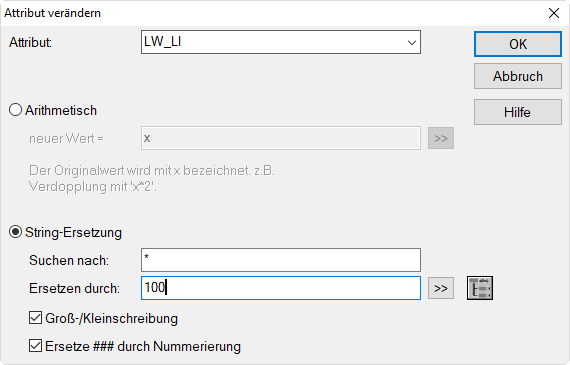
Task: Click inside the Ersetzen durch field
Action: click(281, 288)
